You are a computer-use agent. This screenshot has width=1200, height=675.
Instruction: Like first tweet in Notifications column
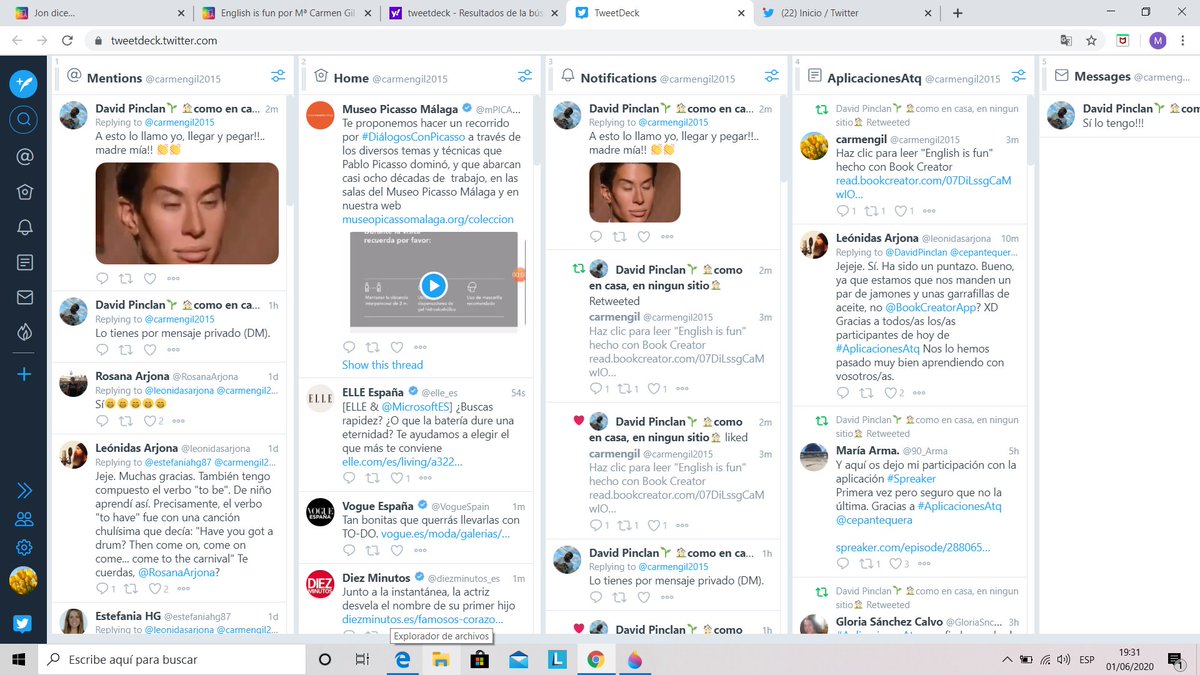644,236
